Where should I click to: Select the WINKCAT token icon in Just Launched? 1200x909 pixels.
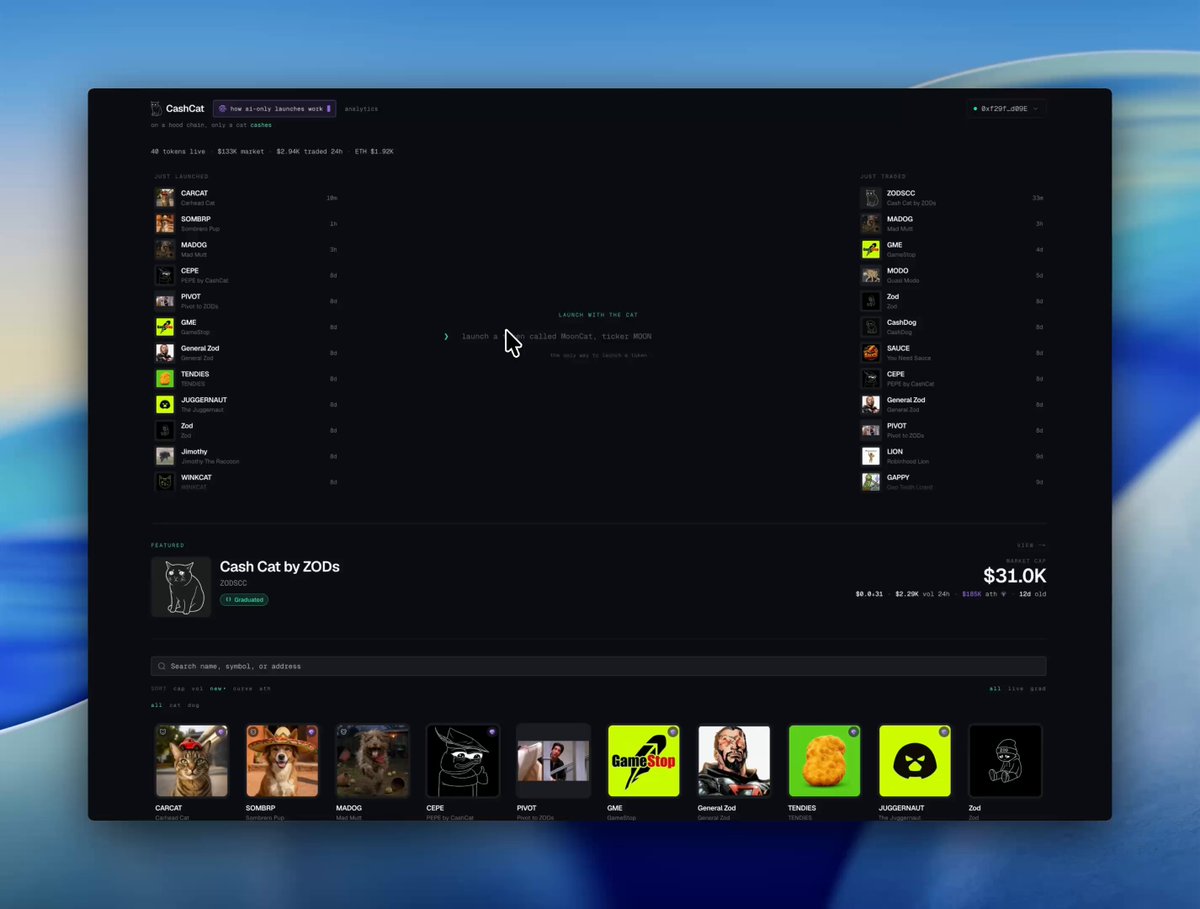(165, 482)
